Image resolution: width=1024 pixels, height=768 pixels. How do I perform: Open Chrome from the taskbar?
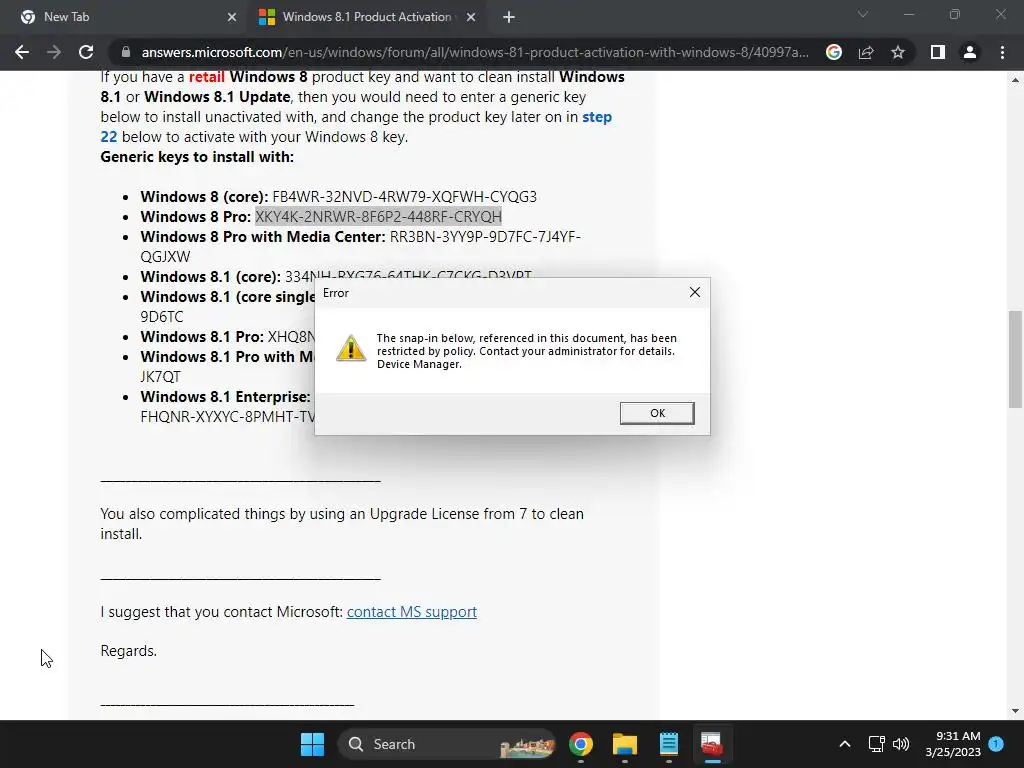click(581, 744)
